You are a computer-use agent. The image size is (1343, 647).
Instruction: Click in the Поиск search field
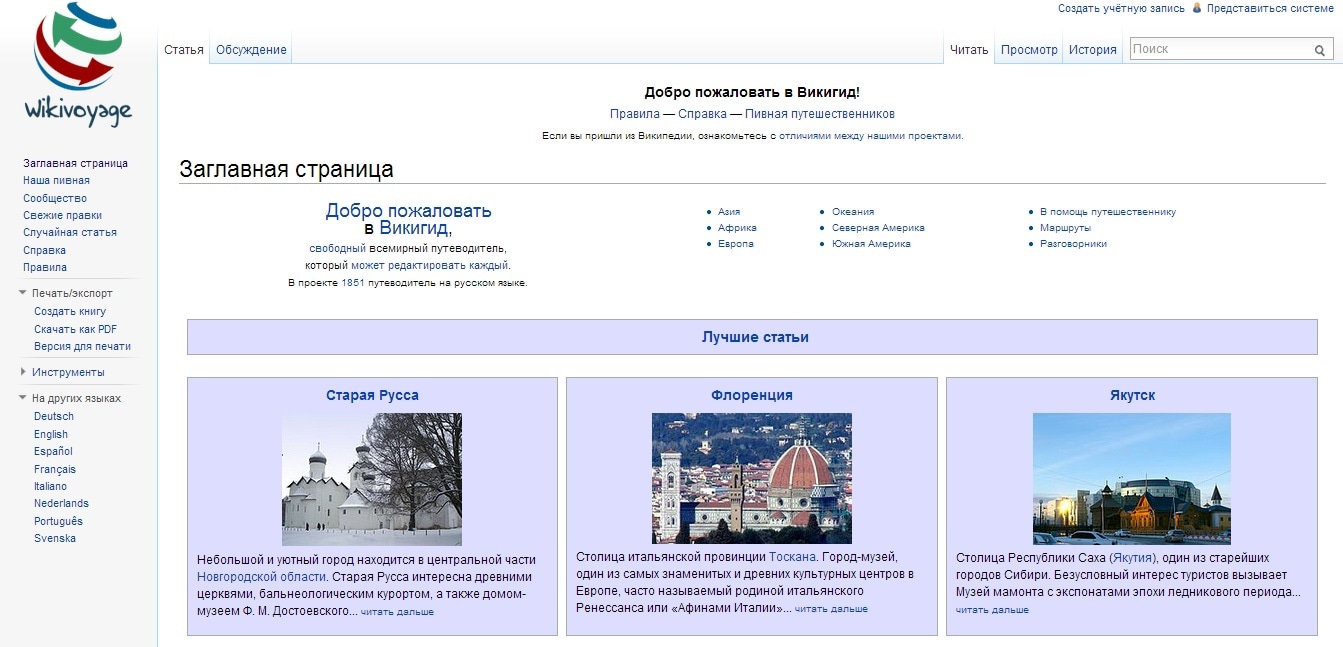click(1220, 49)
